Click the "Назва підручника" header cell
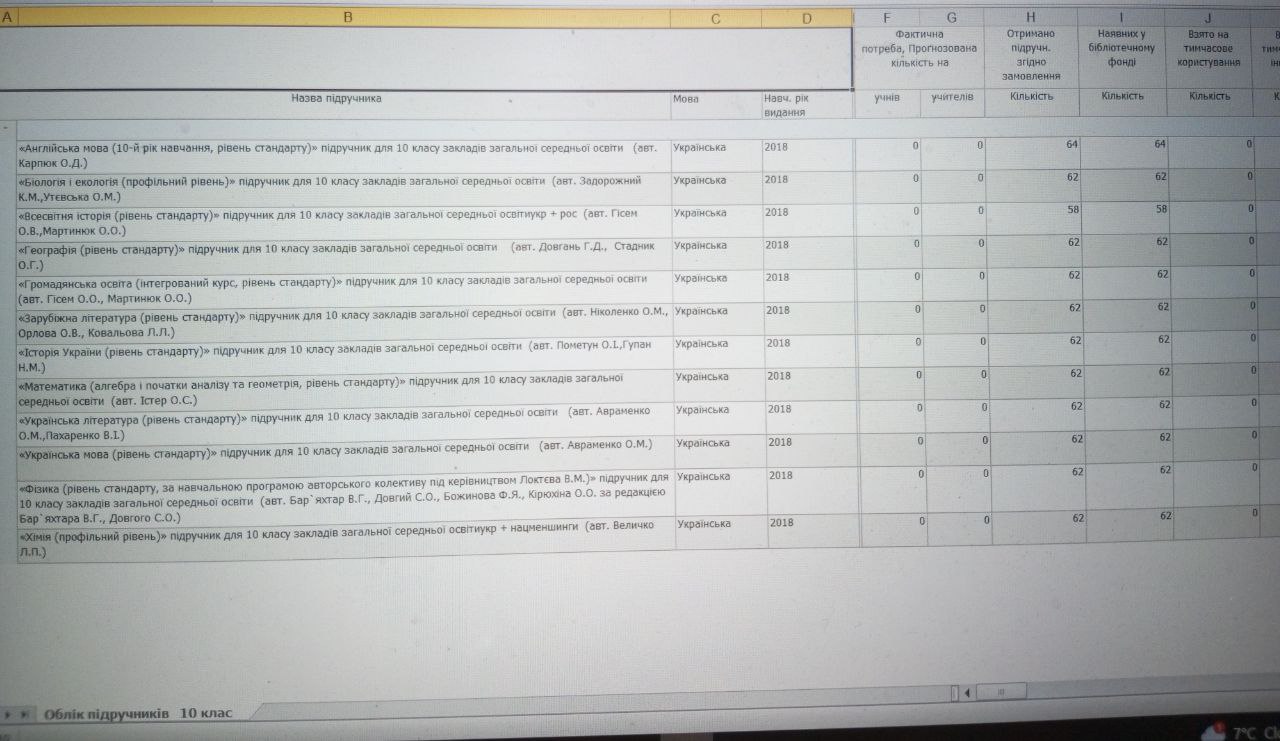Image resolution: width=1280 pixels, height=741 pixels. [336, 99]
